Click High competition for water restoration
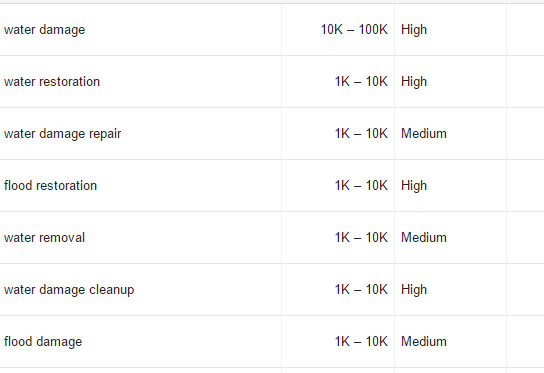The width and height of the screenshot is (544, 373). tap(414, 82)
